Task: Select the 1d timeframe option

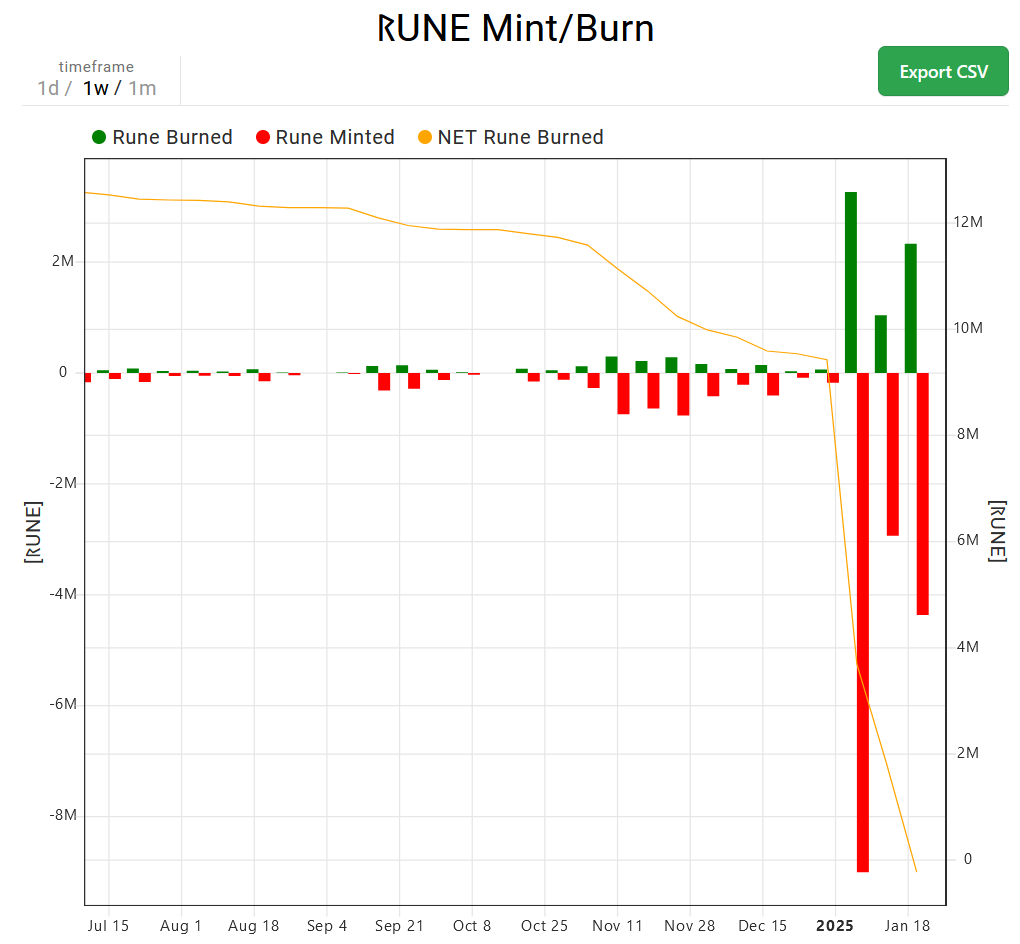Action: click(48, 88)
